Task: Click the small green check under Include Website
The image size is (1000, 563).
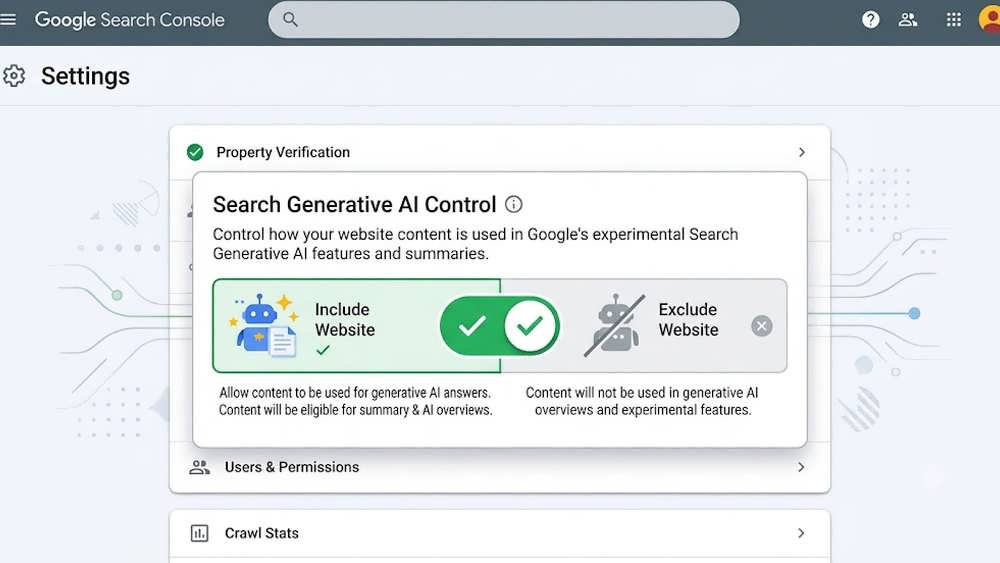Action: pos(323,349)
